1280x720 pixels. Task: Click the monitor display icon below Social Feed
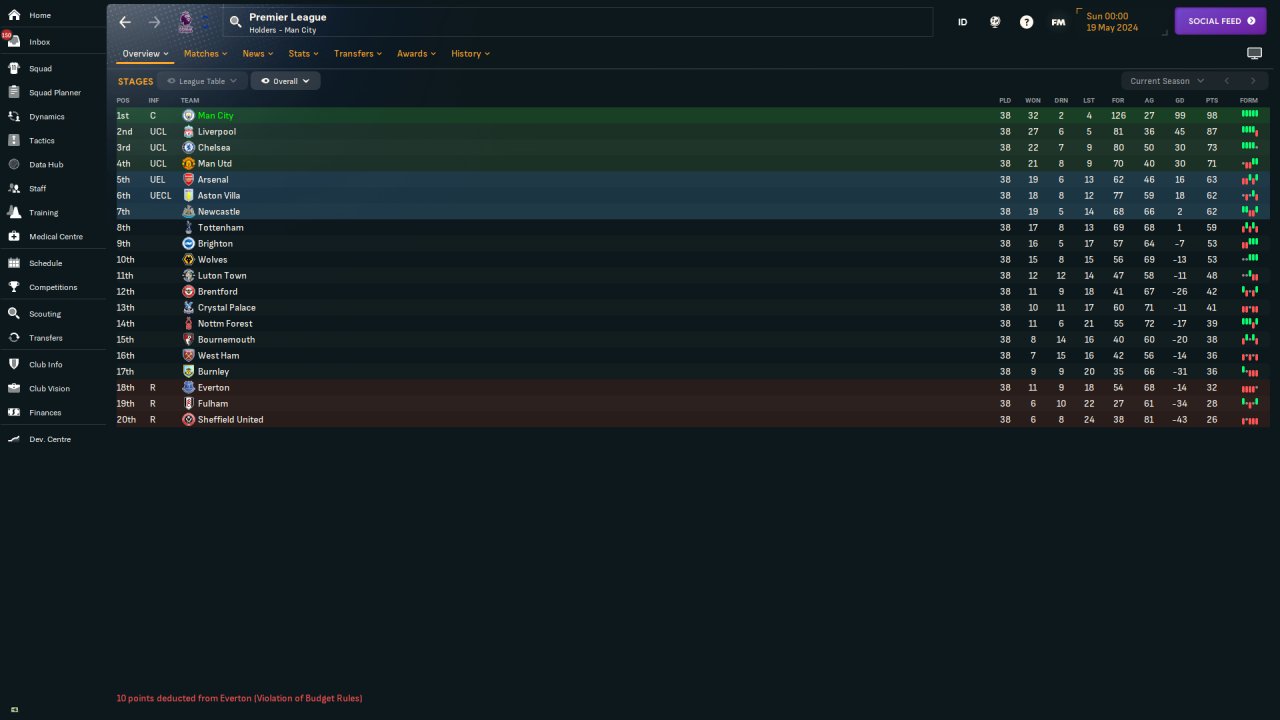(1254, 53)
